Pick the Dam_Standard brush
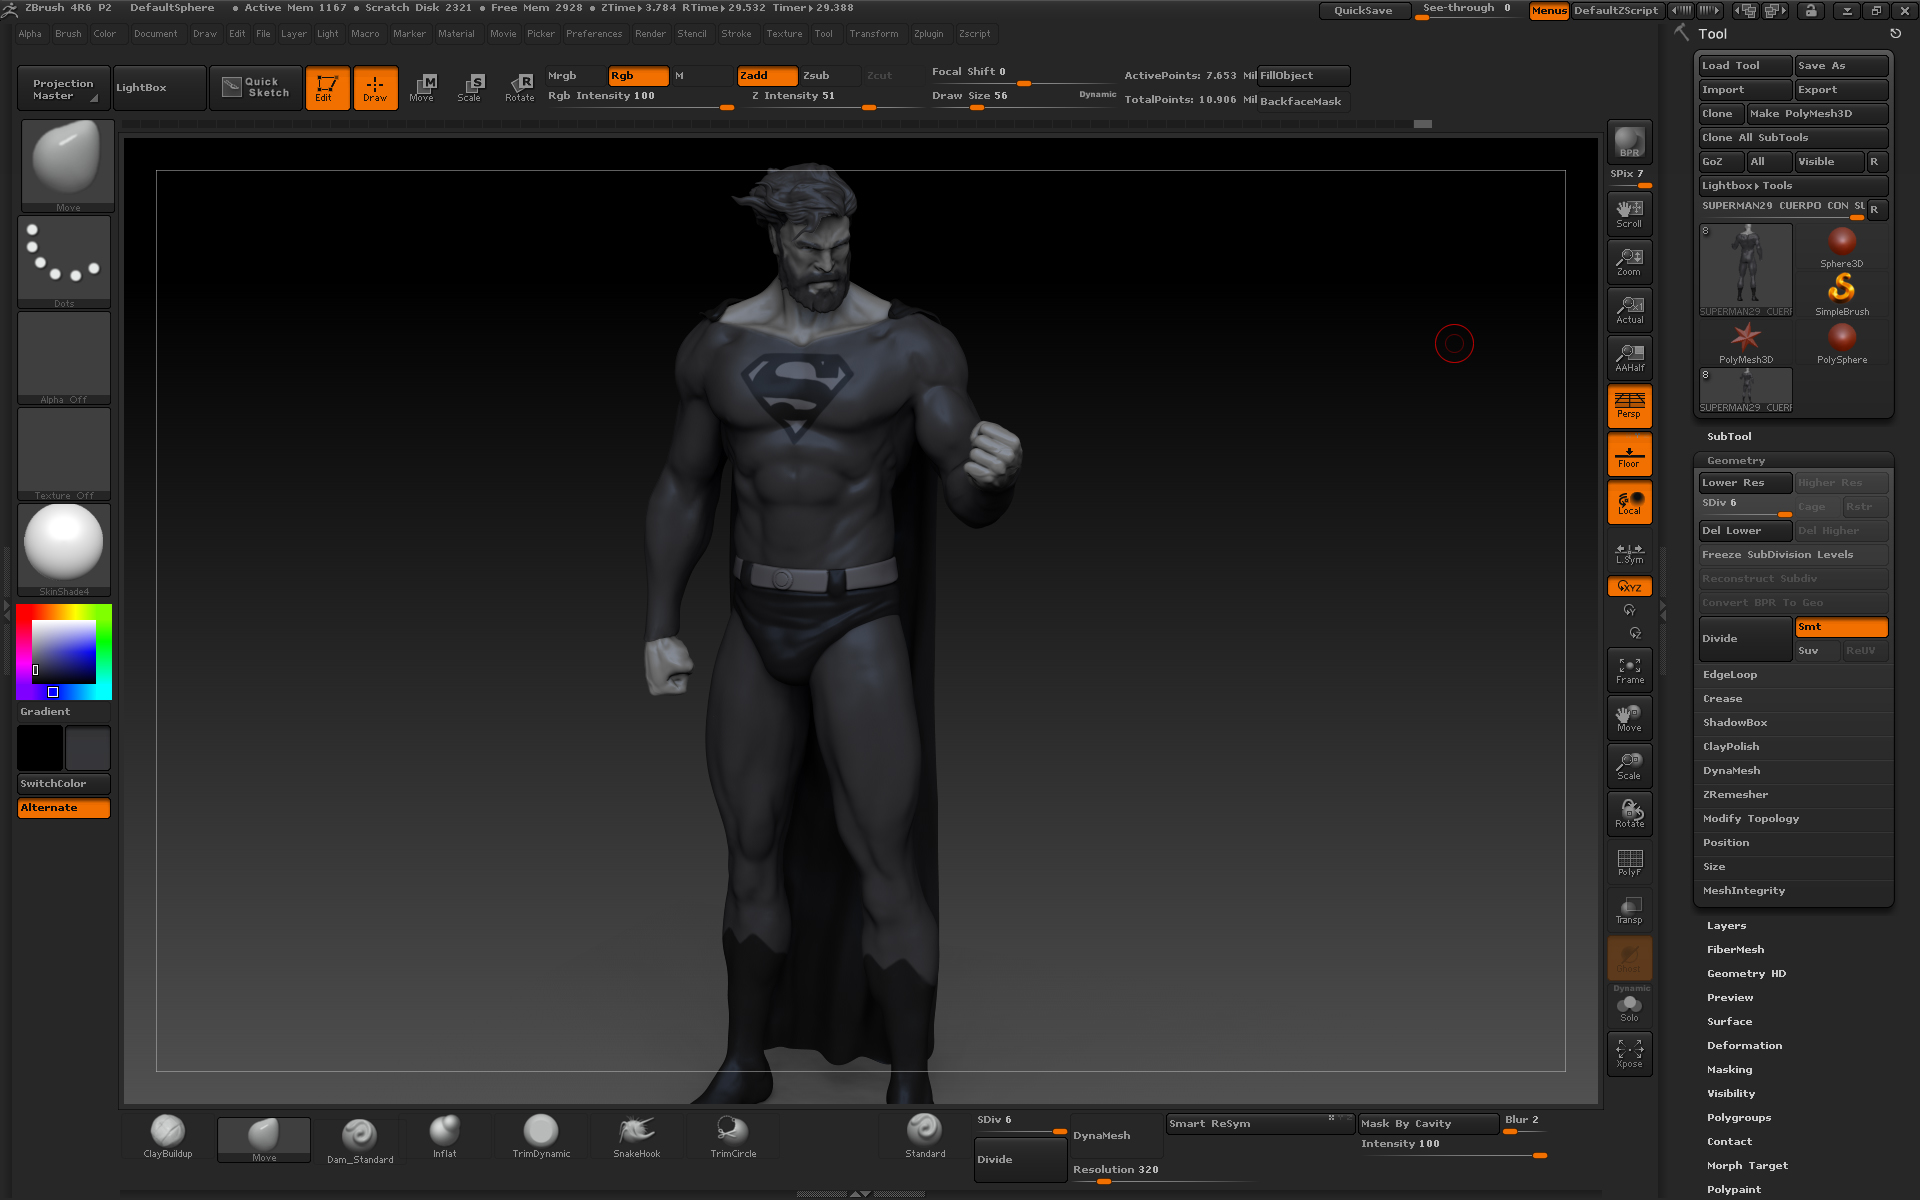Viewport: 1920px width, 1200px height. pos(359,1136)
